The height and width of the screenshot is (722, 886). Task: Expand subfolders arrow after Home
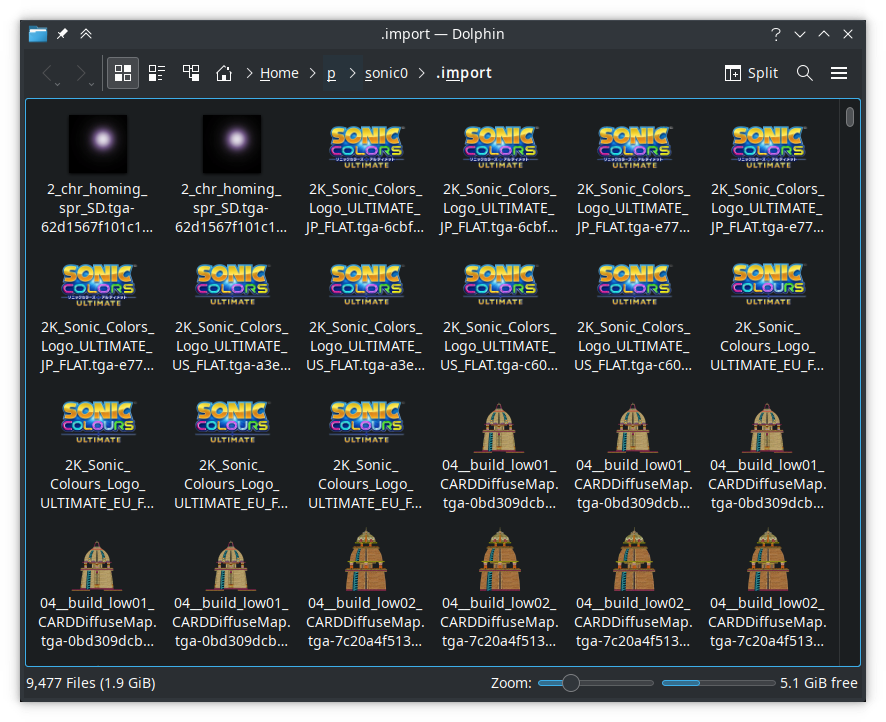tap(312, 73)
